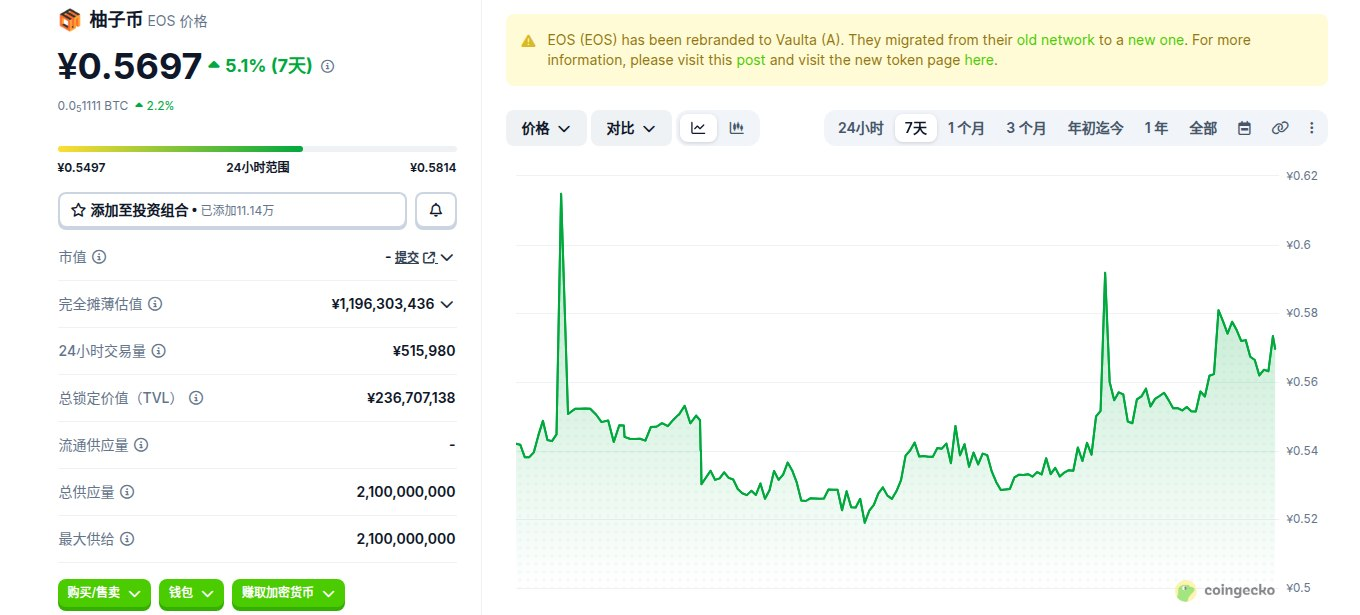The height and width of the screenshot is (615, 1360).
Task: Click the market cap submit link
Action: [414, 257]
